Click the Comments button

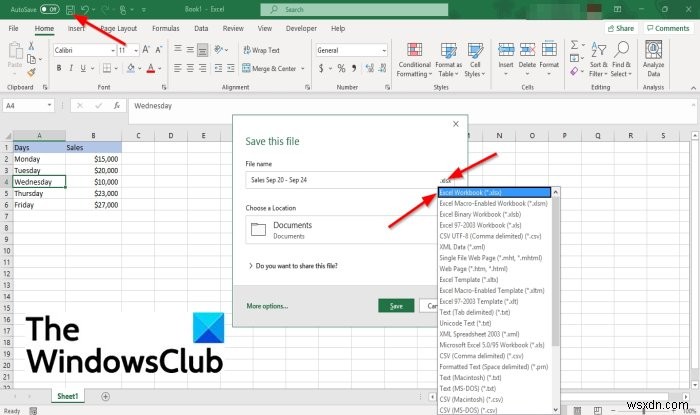pos(668,28)
